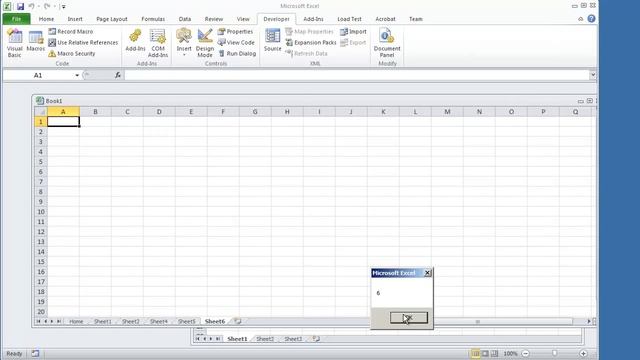Click the horizontal scrollbar in Book1
Viewport: 640px width, 360px height.
[x=478, y=321]
